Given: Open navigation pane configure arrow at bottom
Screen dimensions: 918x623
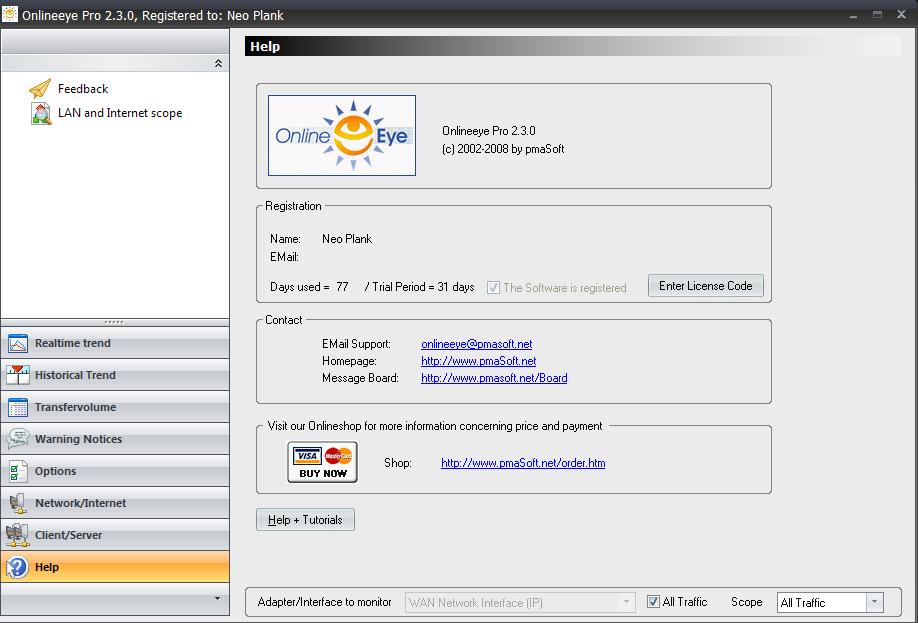Looking at the screenshot, I should (217, 598).
